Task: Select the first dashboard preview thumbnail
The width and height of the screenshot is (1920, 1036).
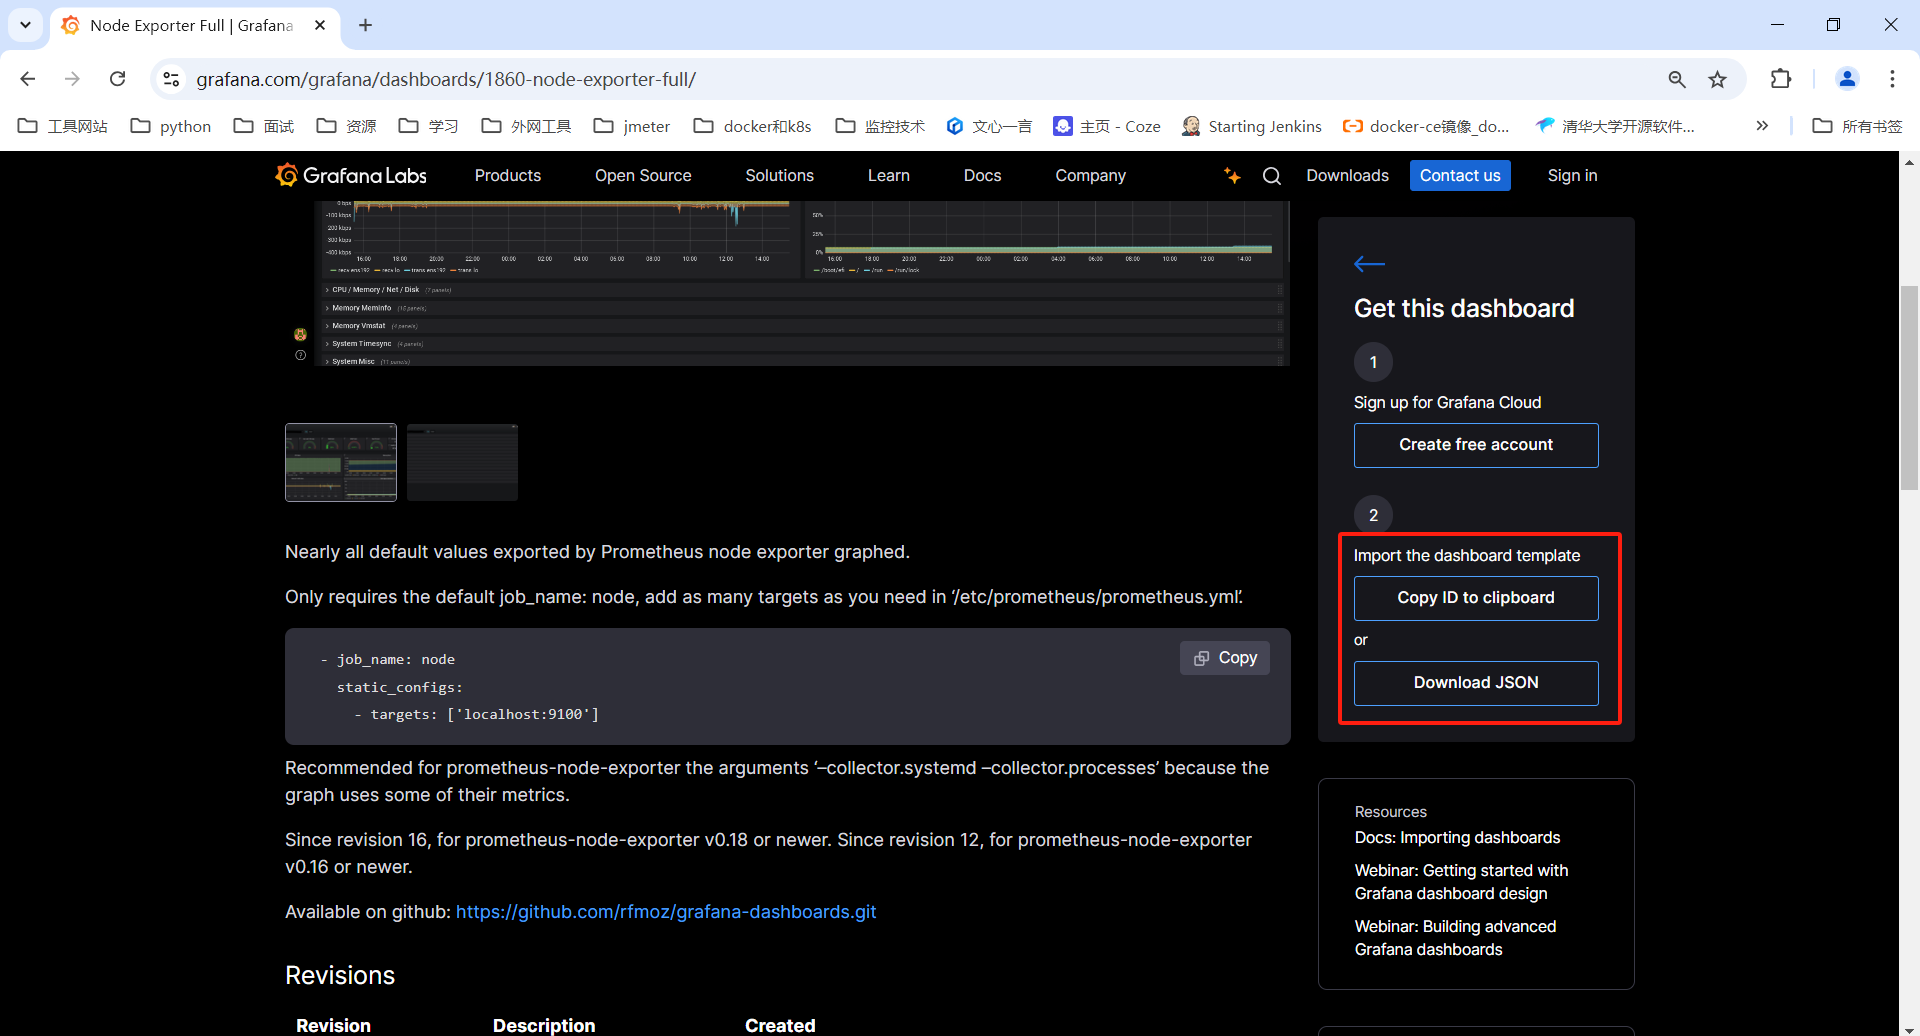Action: pos(340,462)
